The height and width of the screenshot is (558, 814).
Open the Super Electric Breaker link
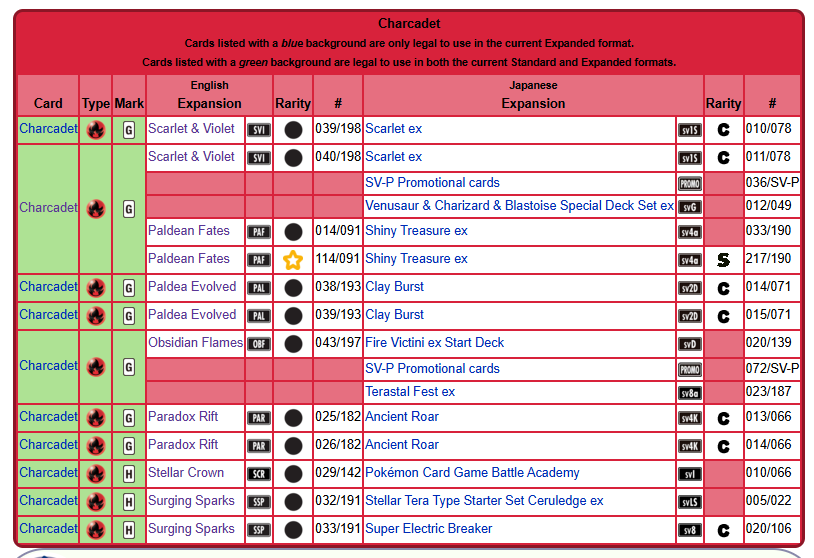pos(429,528)
